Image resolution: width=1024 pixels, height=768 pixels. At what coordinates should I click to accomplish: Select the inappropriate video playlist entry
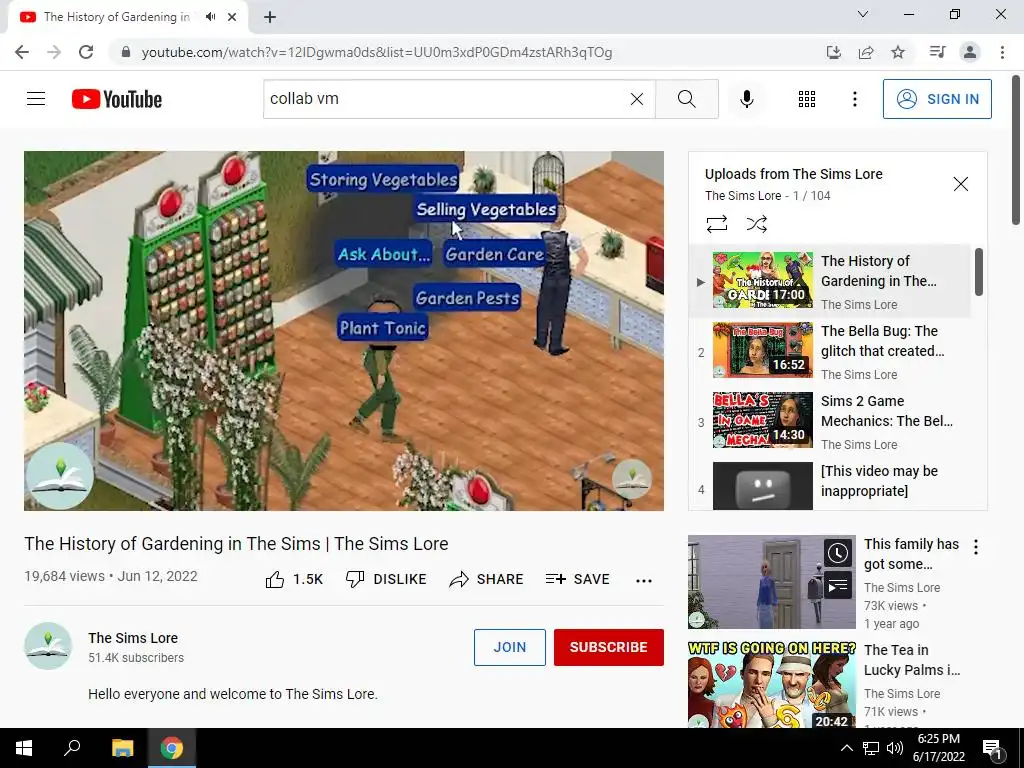point(829,486)
